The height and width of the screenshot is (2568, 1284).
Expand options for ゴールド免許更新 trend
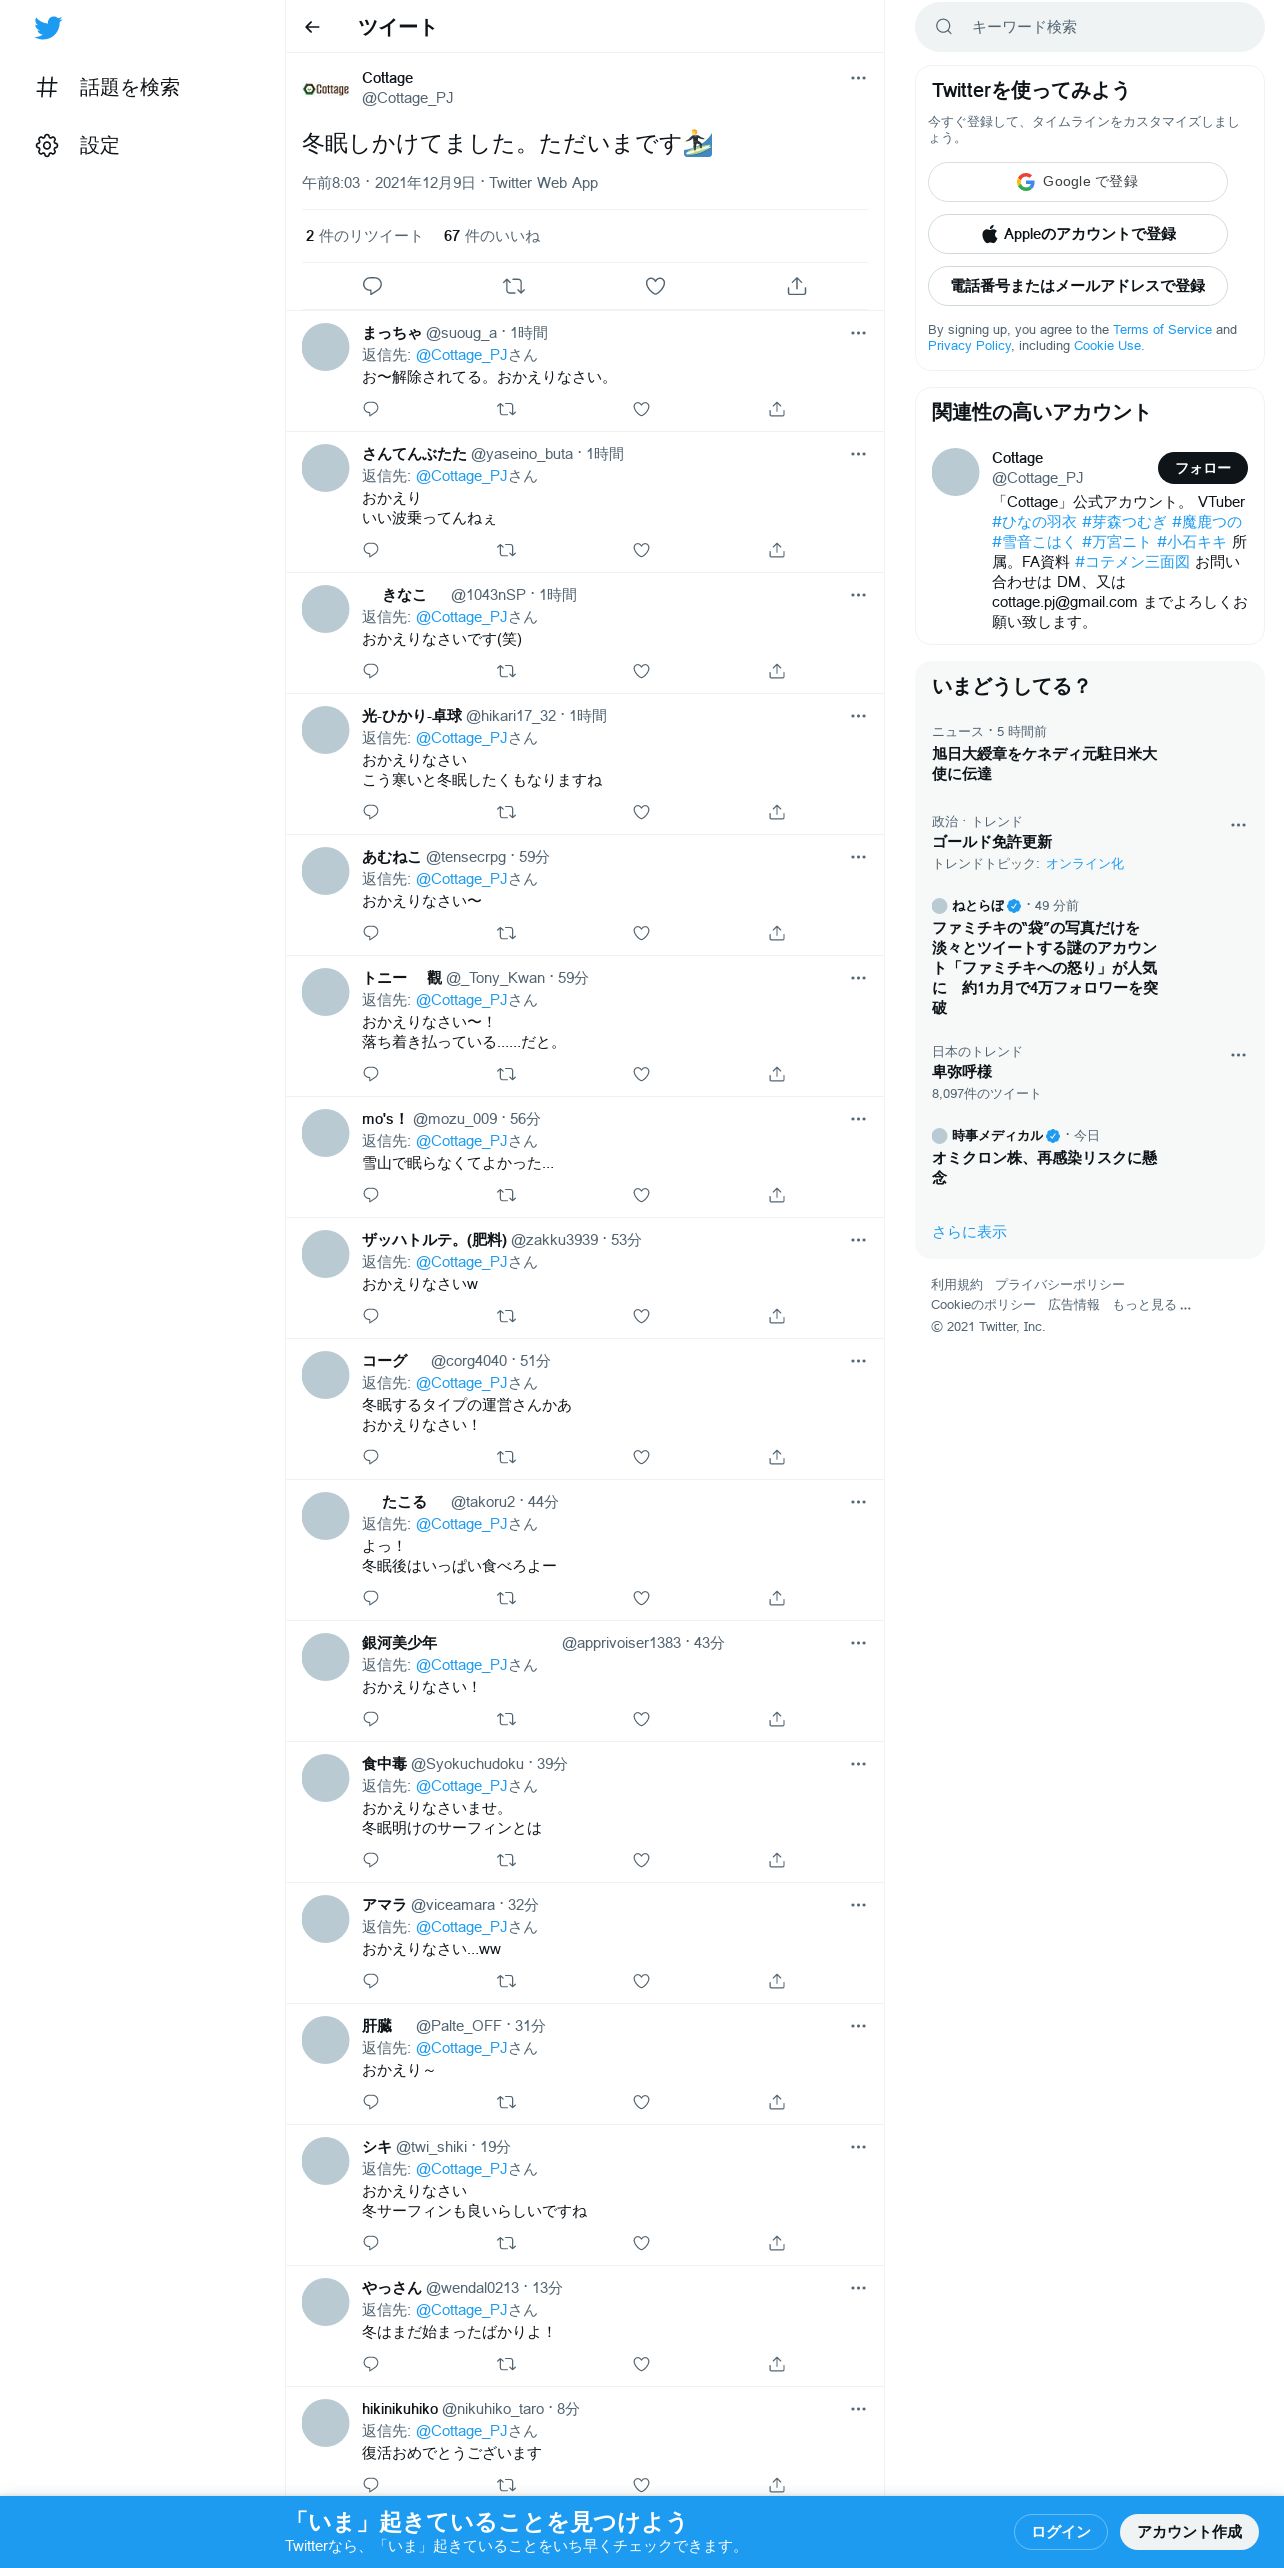[1238, 825]
